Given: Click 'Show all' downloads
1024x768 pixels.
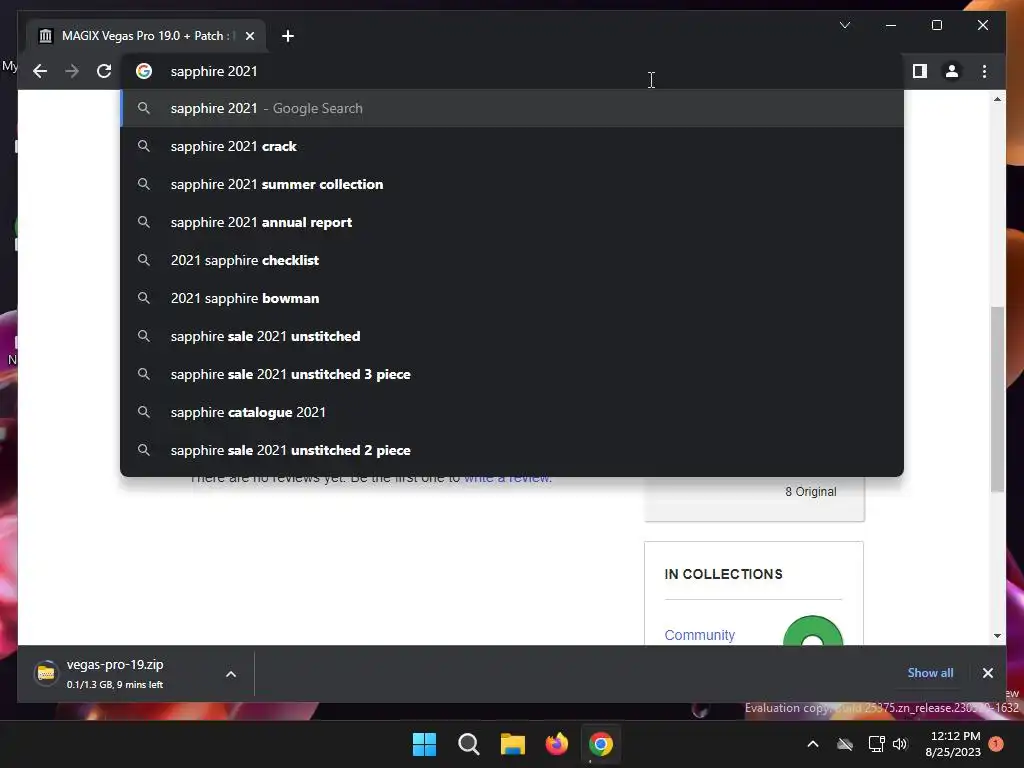Looking at the screenshot, I should (930, 673).
